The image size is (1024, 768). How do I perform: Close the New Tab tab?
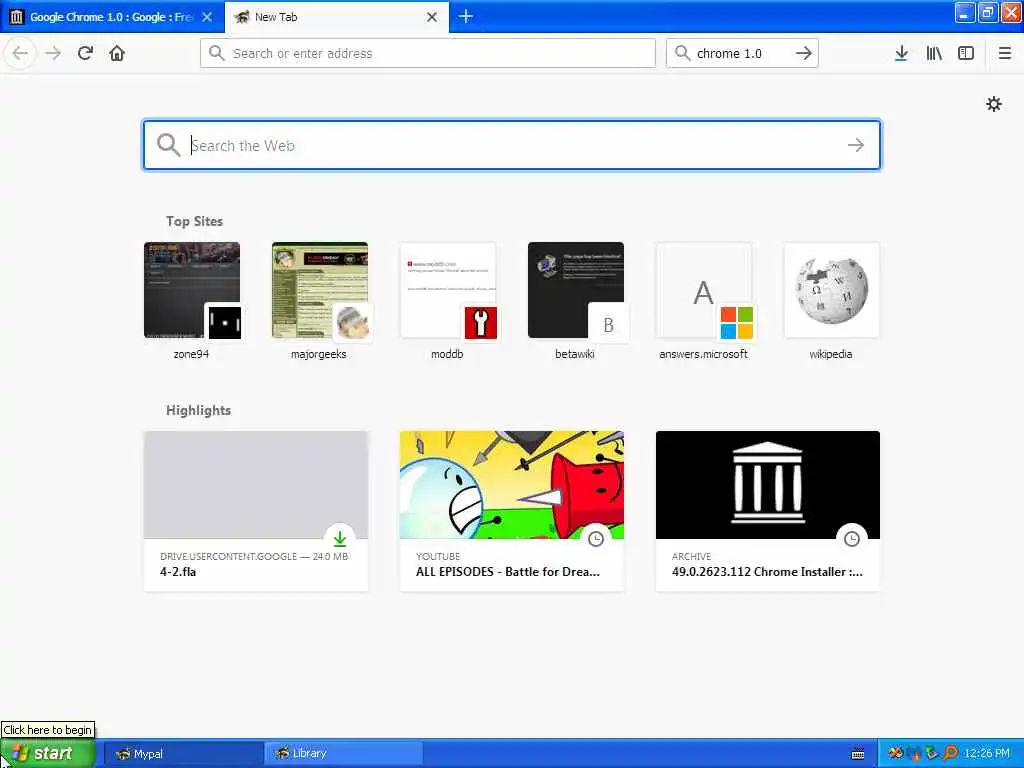(x=432, y=17)
